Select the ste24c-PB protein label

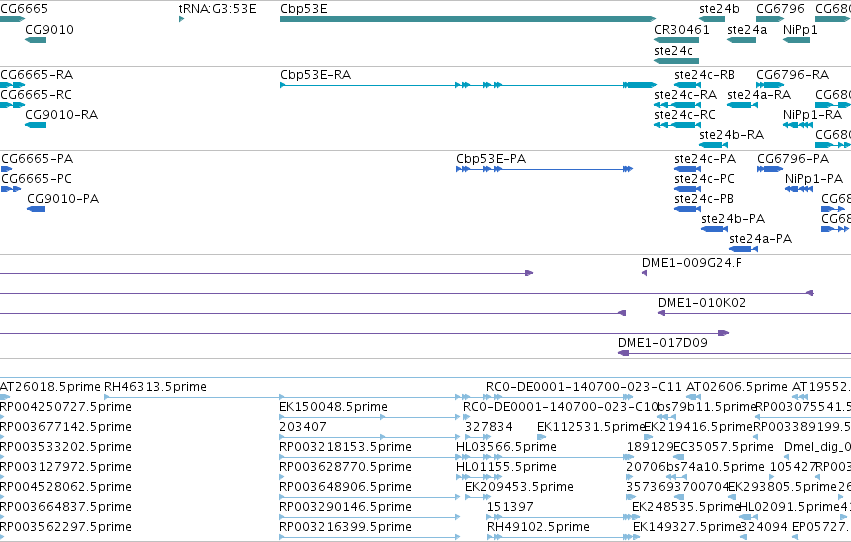[x=704, y=199]
